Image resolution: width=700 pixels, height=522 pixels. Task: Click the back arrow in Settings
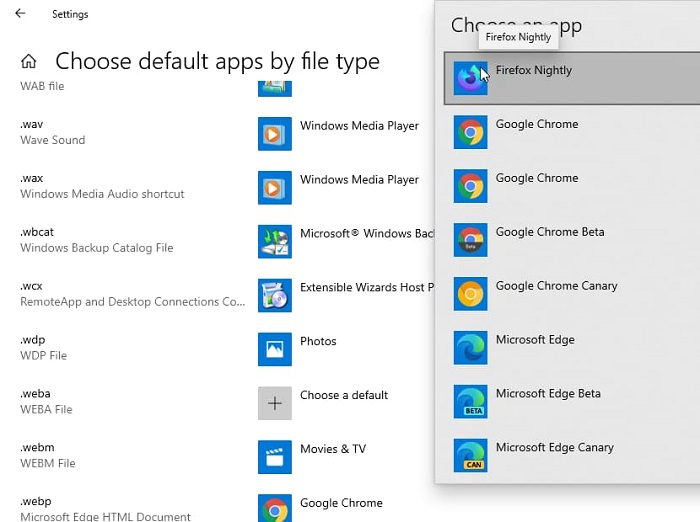(21, 14)
